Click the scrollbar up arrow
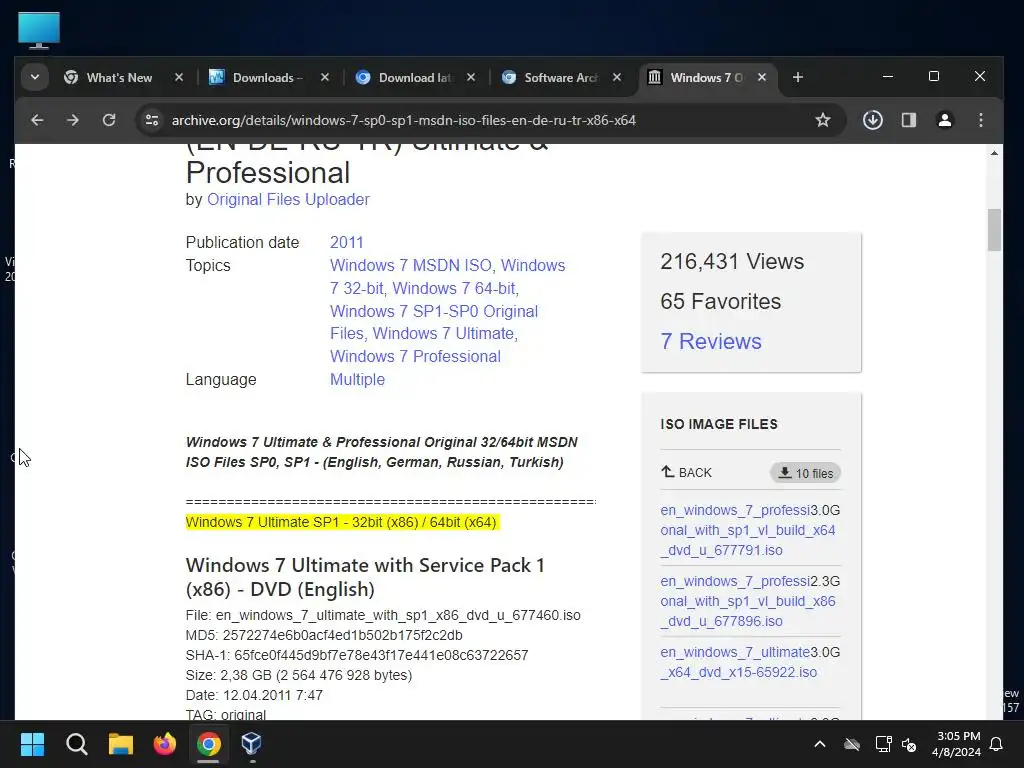 (x=994, y=153)
